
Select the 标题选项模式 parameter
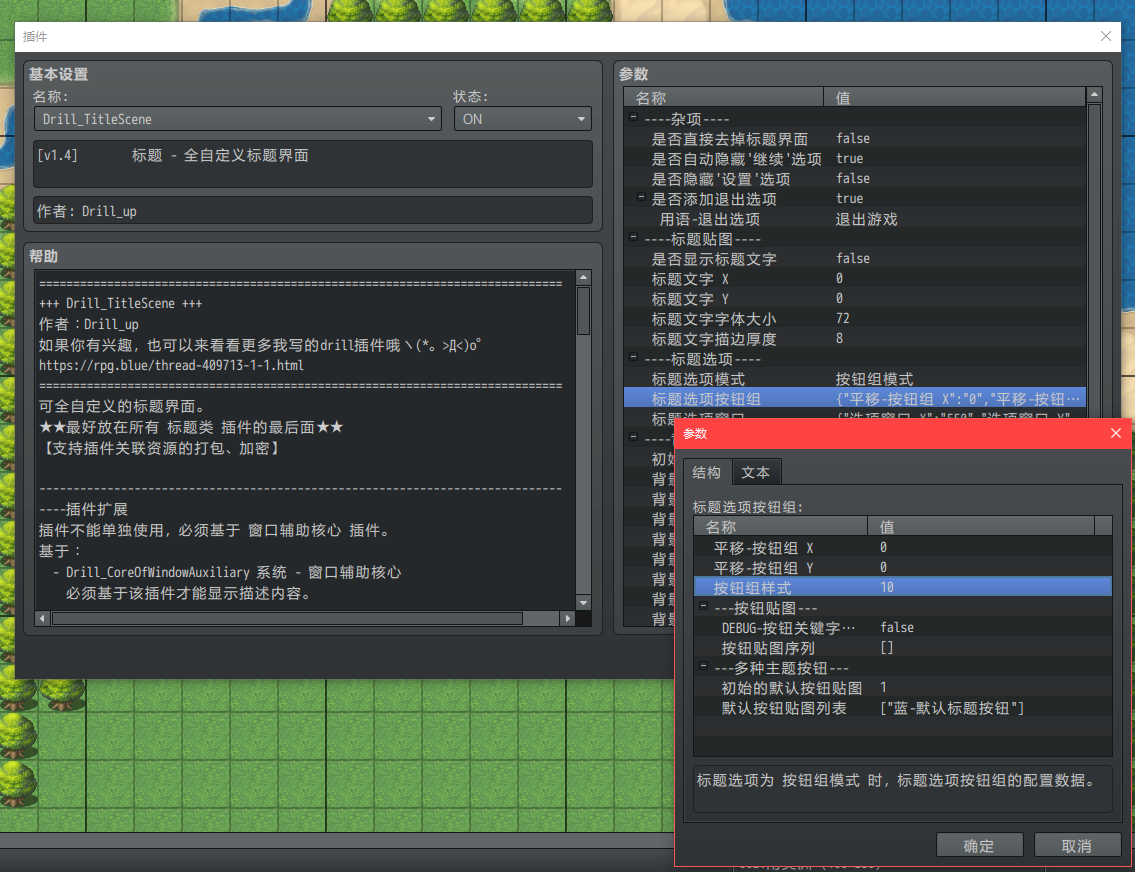[x=854, y=379]
